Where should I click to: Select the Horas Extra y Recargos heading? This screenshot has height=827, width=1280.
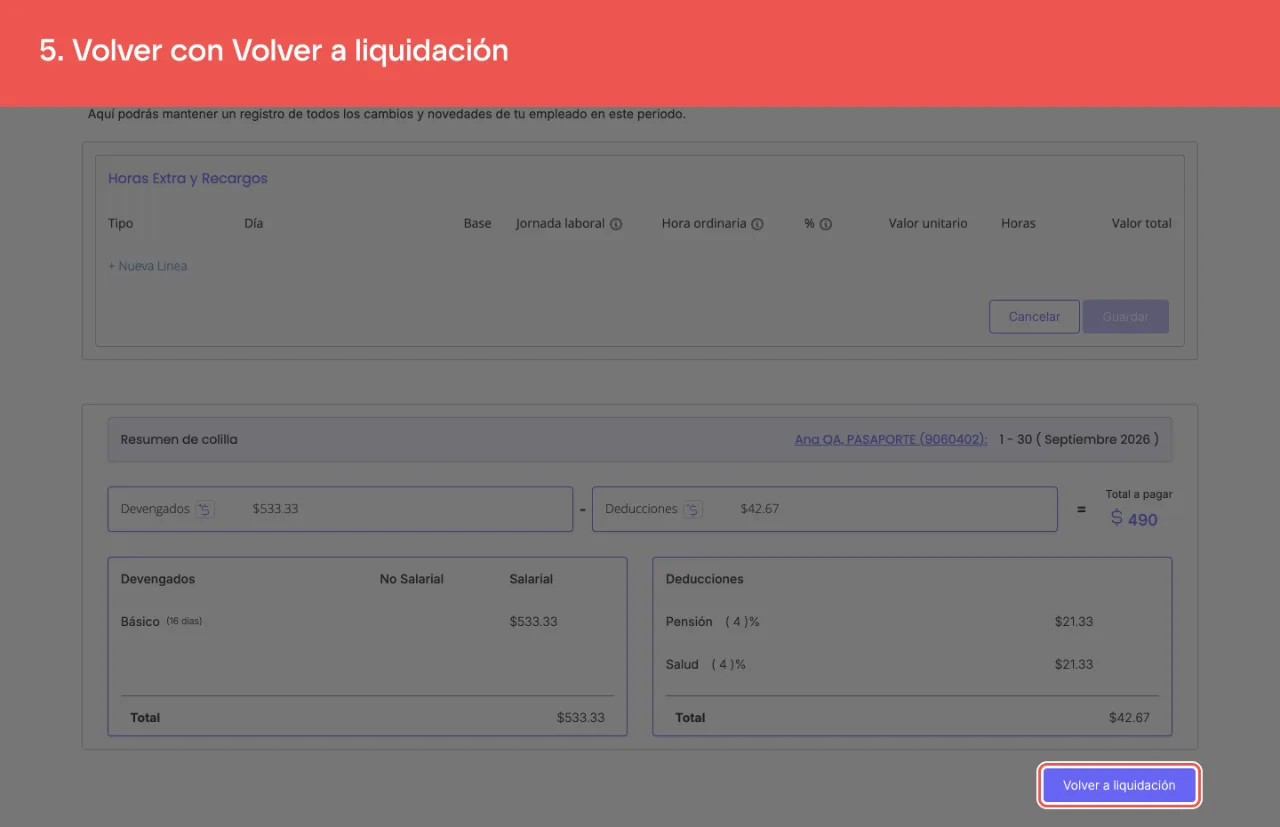[x=188, y=178]
